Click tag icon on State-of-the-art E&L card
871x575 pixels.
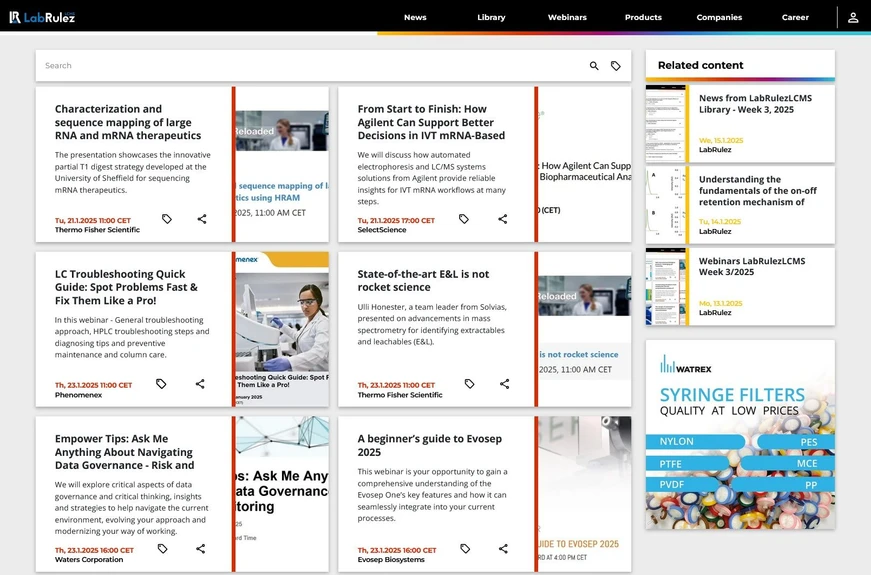[469, 384]
